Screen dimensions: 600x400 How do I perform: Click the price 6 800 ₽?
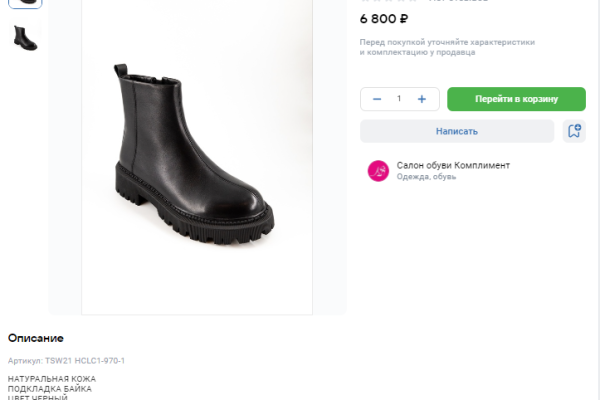[x=385, y=18]
